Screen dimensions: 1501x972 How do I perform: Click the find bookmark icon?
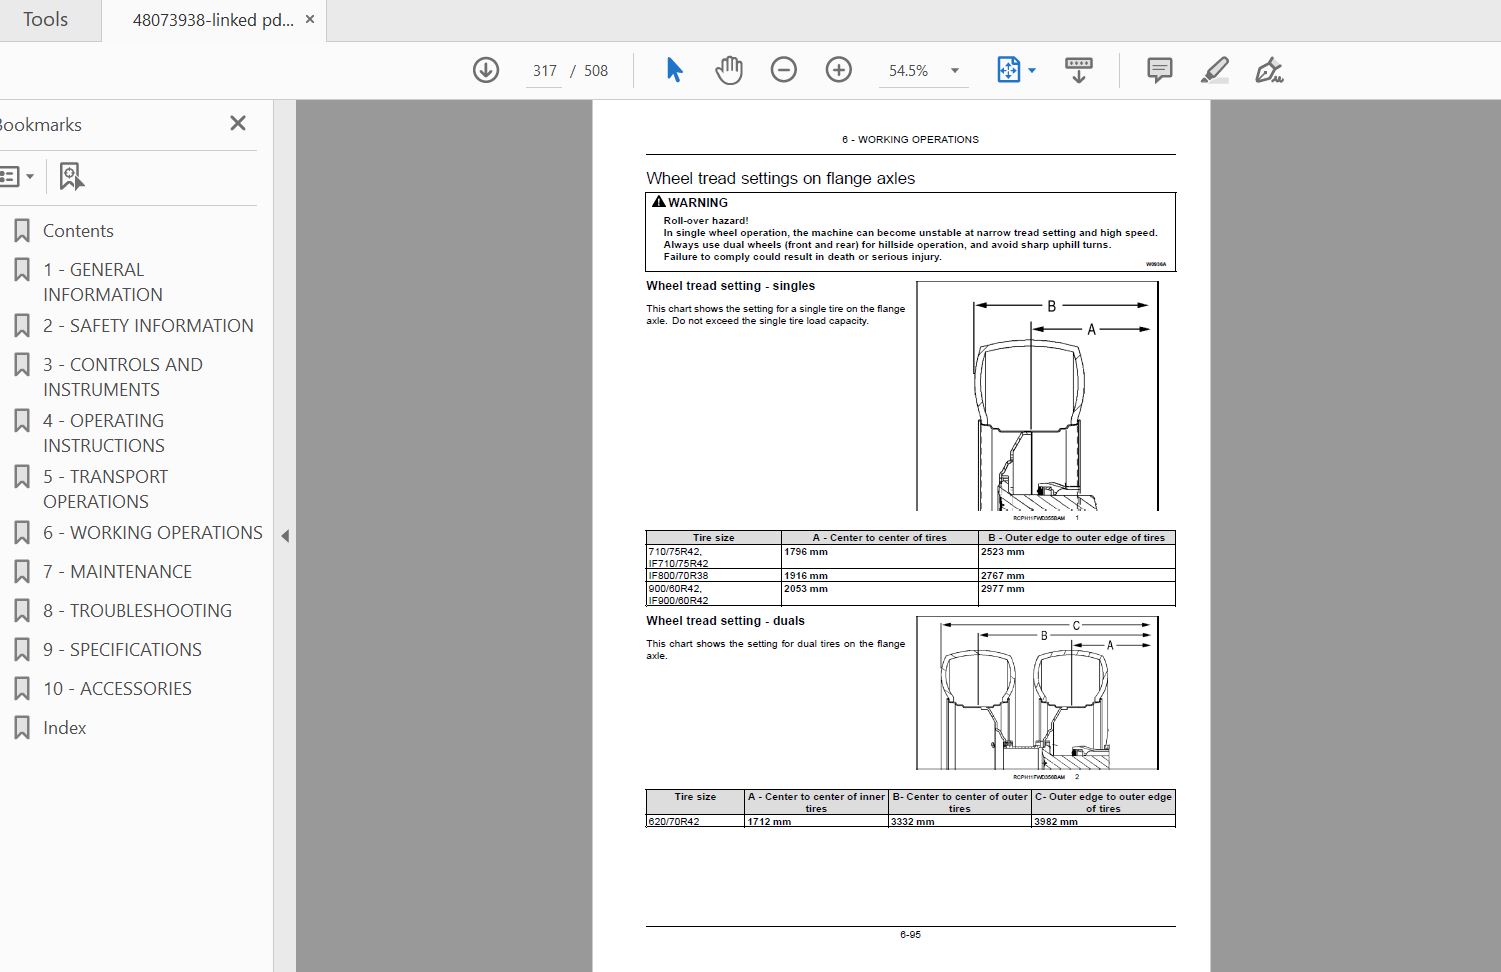(x=70, y=176)
